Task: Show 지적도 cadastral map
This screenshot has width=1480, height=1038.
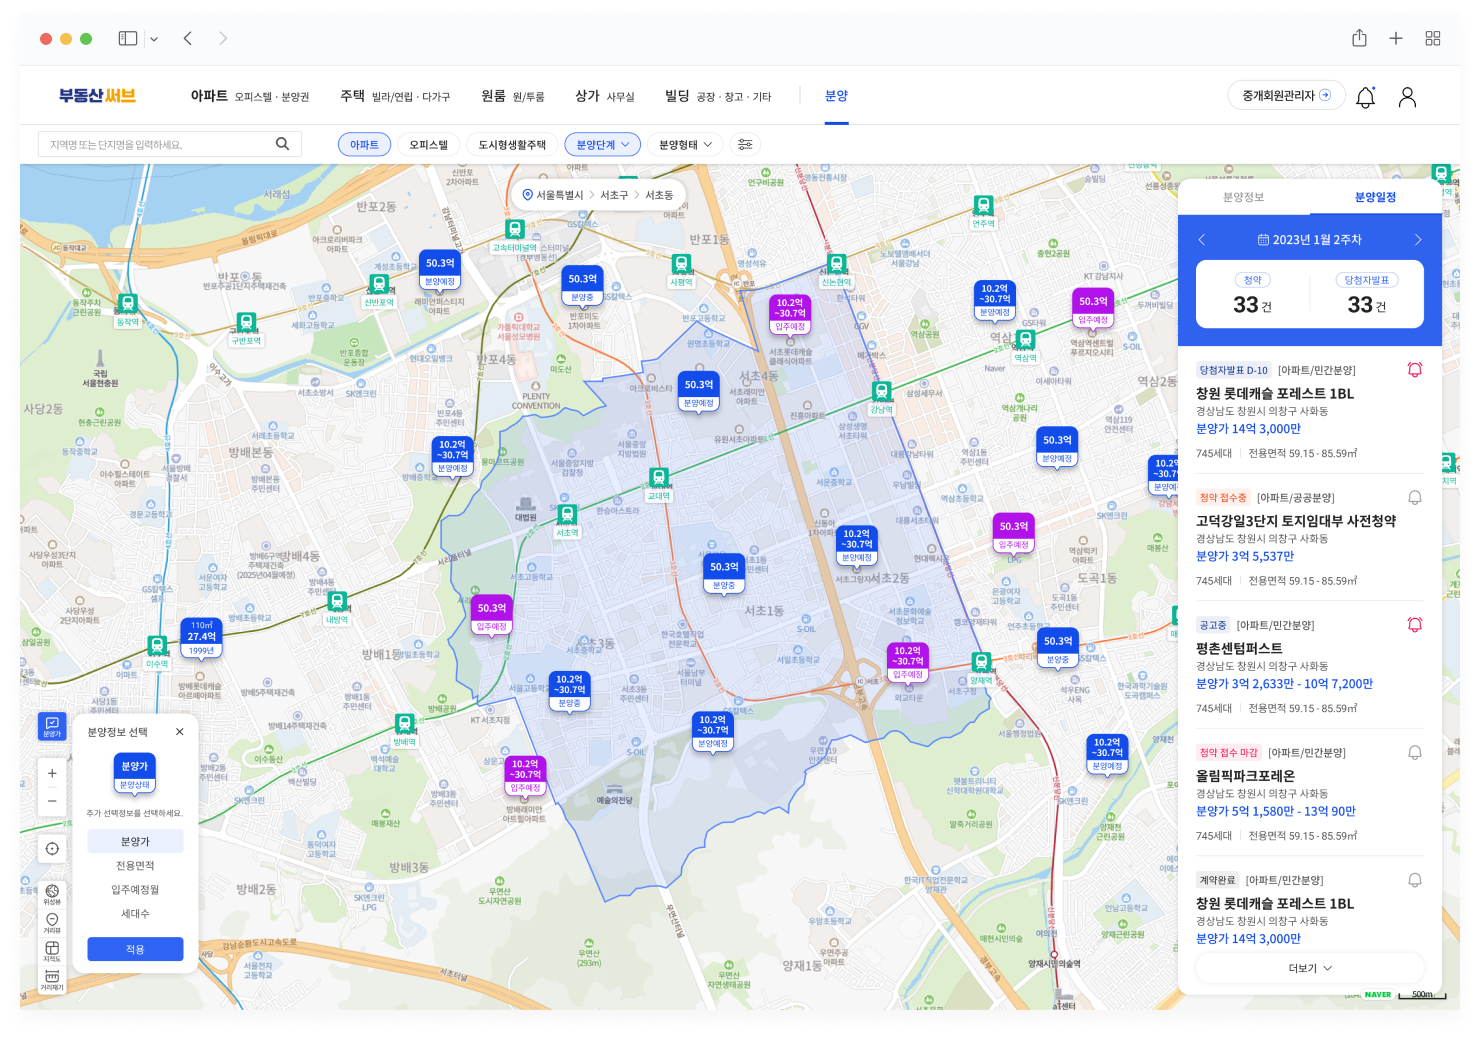Action: [52, 951]
